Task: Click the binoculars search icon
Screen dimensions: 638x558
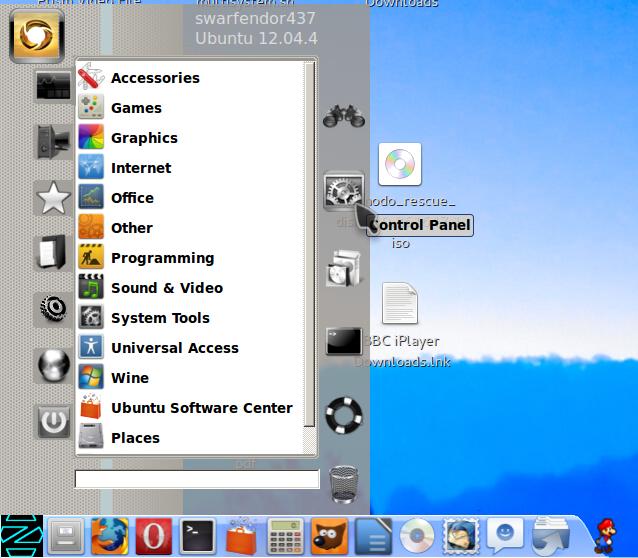Action: pyautogui.click(x=343, y=116)
